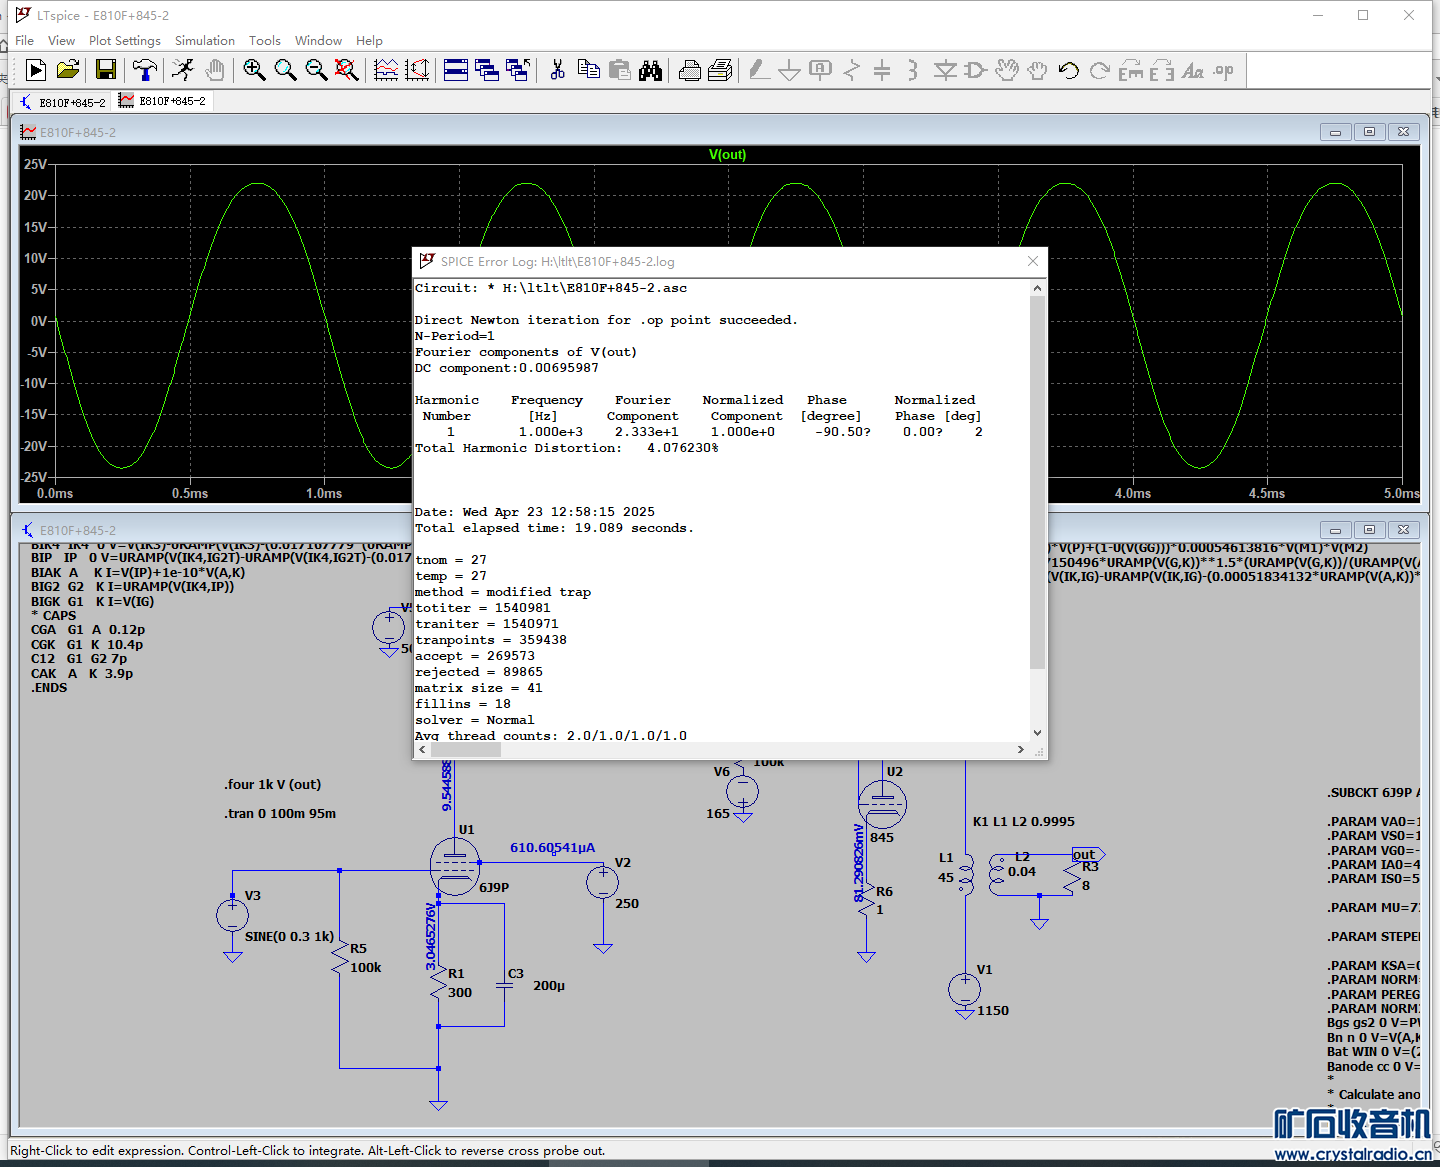Open the Simulation menu
The width and height of the screenshot is (1440, 1167).
pyautogui.click(x=204, y=41)
